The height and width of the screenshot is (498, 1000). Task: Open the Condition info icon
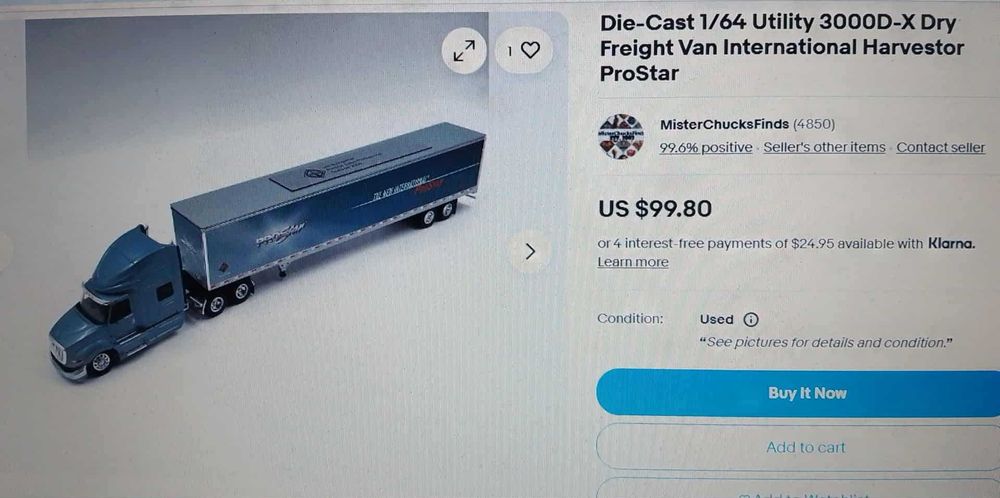click(751, 319)
